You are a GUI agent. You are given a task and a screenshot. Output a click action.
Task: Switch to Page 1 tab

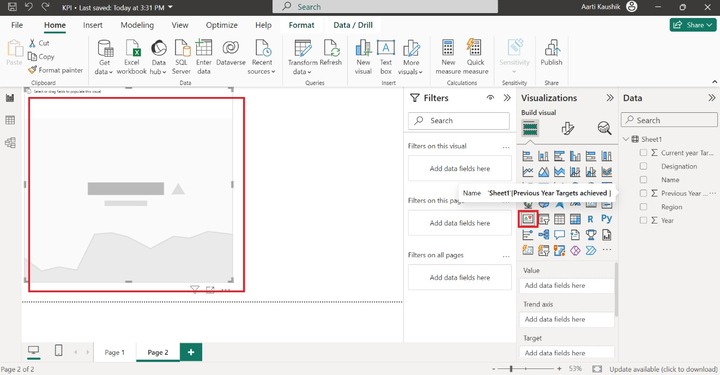click(x=114, y=352)
